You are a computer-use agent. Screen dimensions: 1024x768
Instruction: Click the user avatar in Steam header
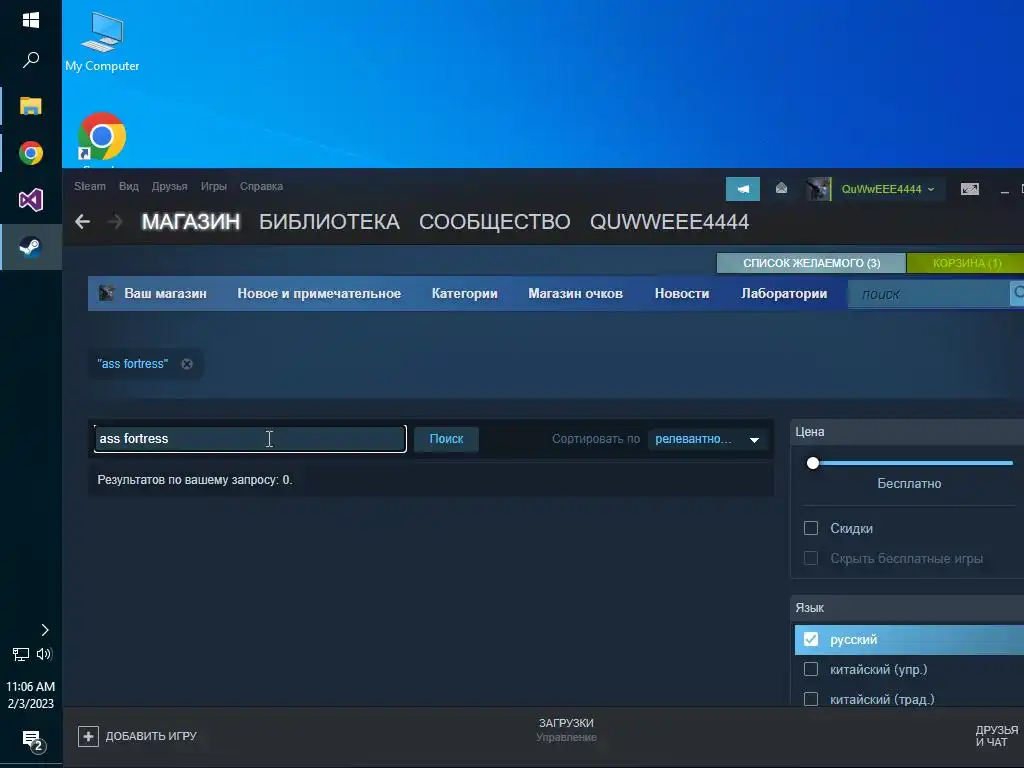coord(818,189)
